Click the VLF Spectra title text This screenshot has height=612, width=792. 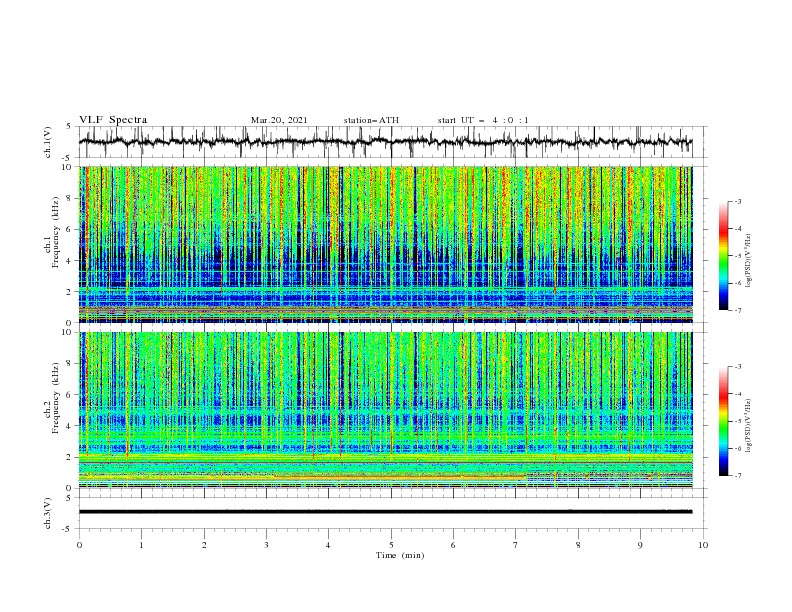[x=113, y=120]
